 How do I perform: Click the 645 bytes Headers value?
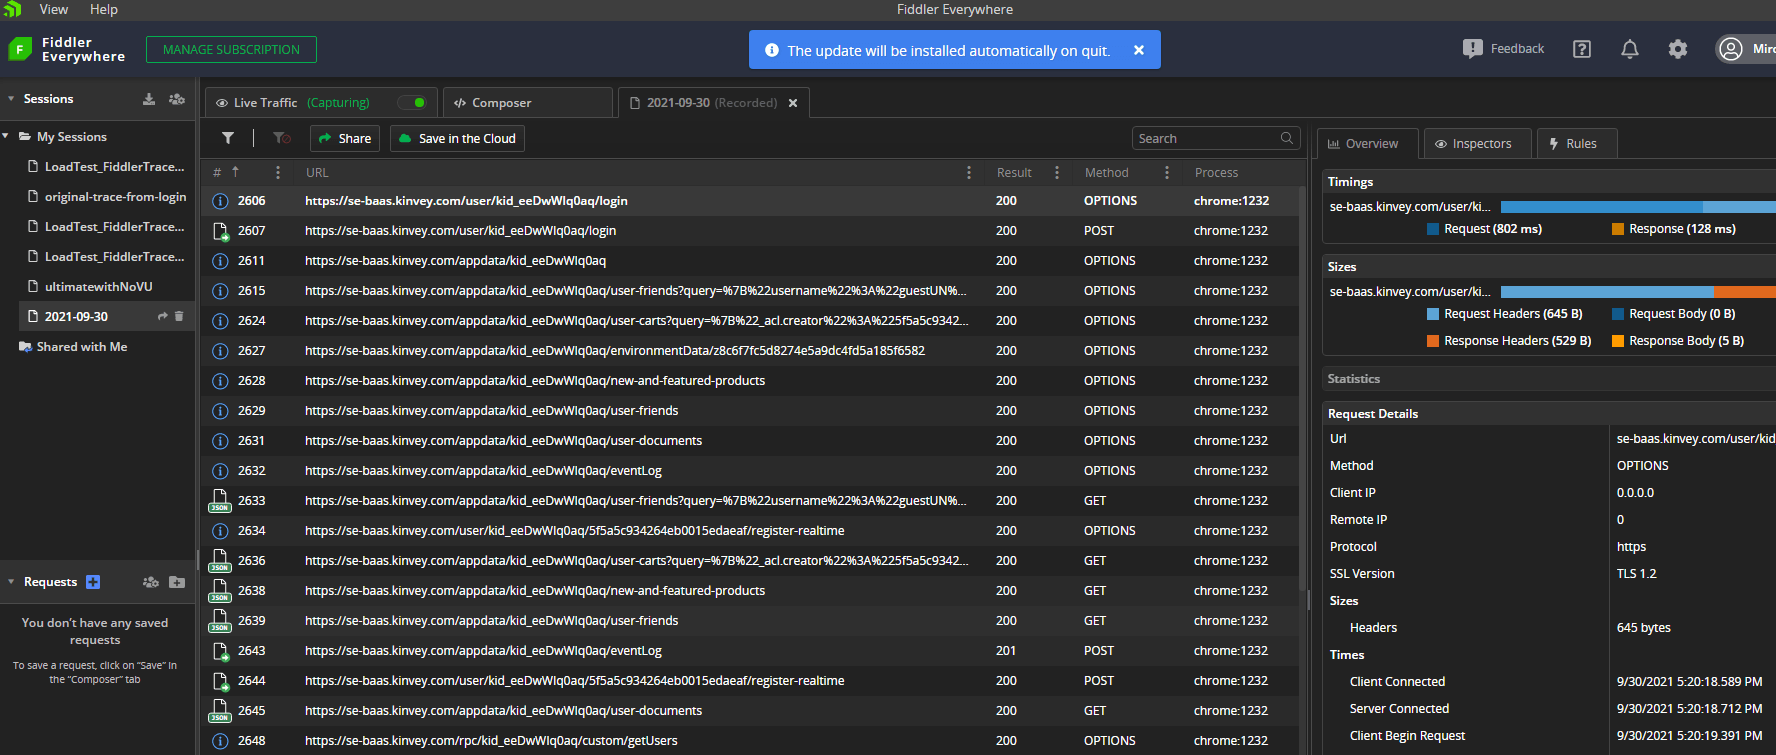pos(1643,628)
